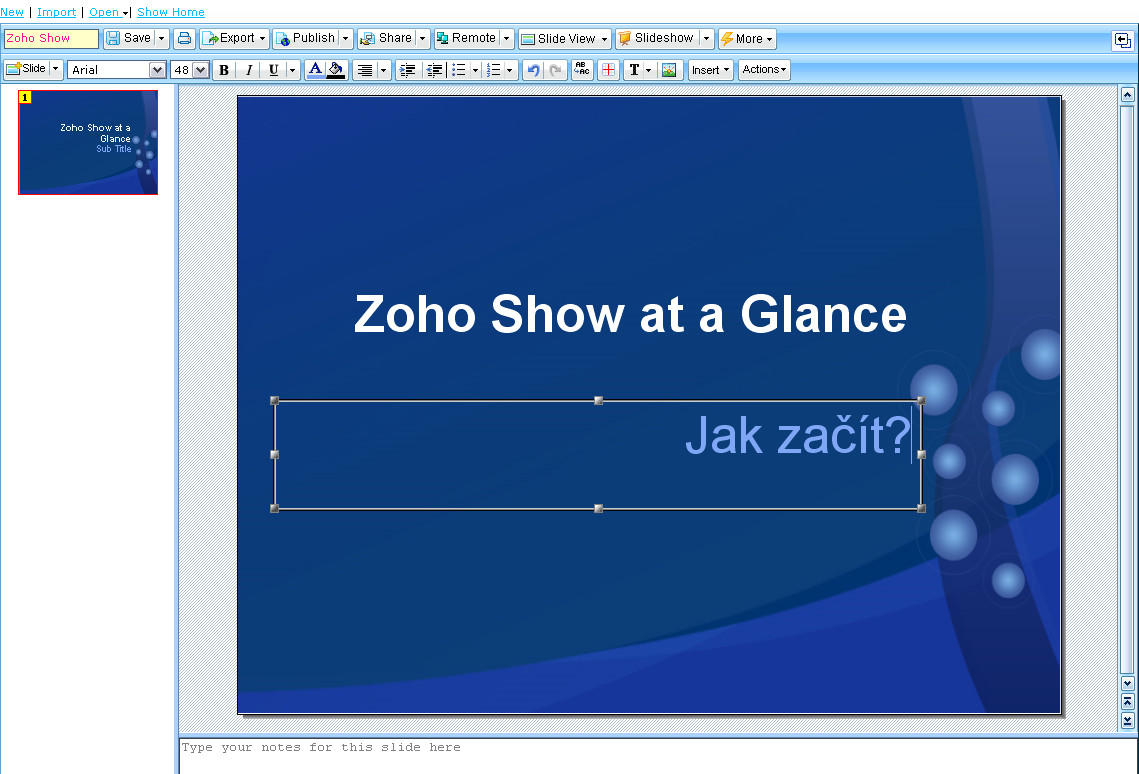Click the Print icon

click(185, 38)
